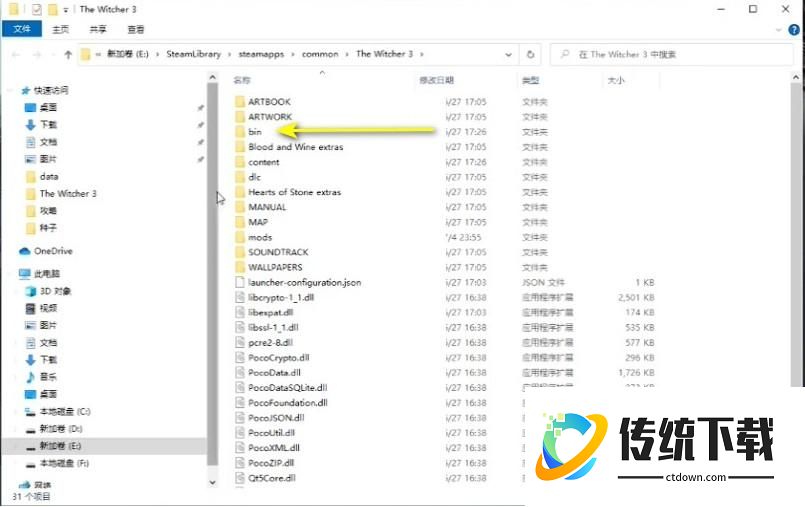Sort by the 修改日期 column header
Screen dimensions: 805x507
coord(436,80)
